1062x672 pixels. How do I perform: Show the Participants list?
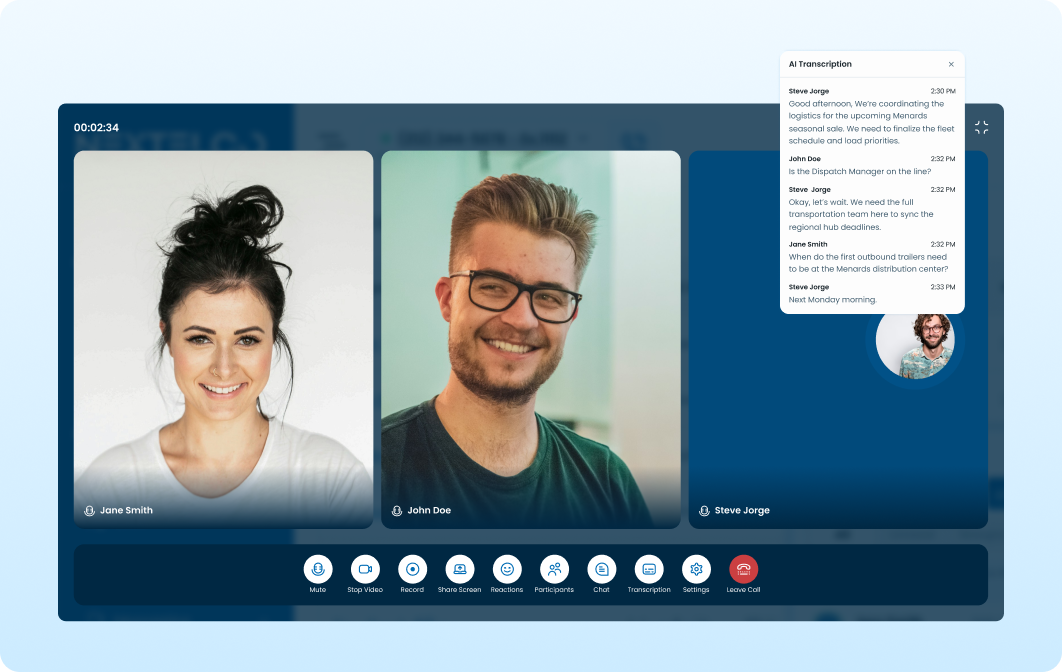(554, 569)
